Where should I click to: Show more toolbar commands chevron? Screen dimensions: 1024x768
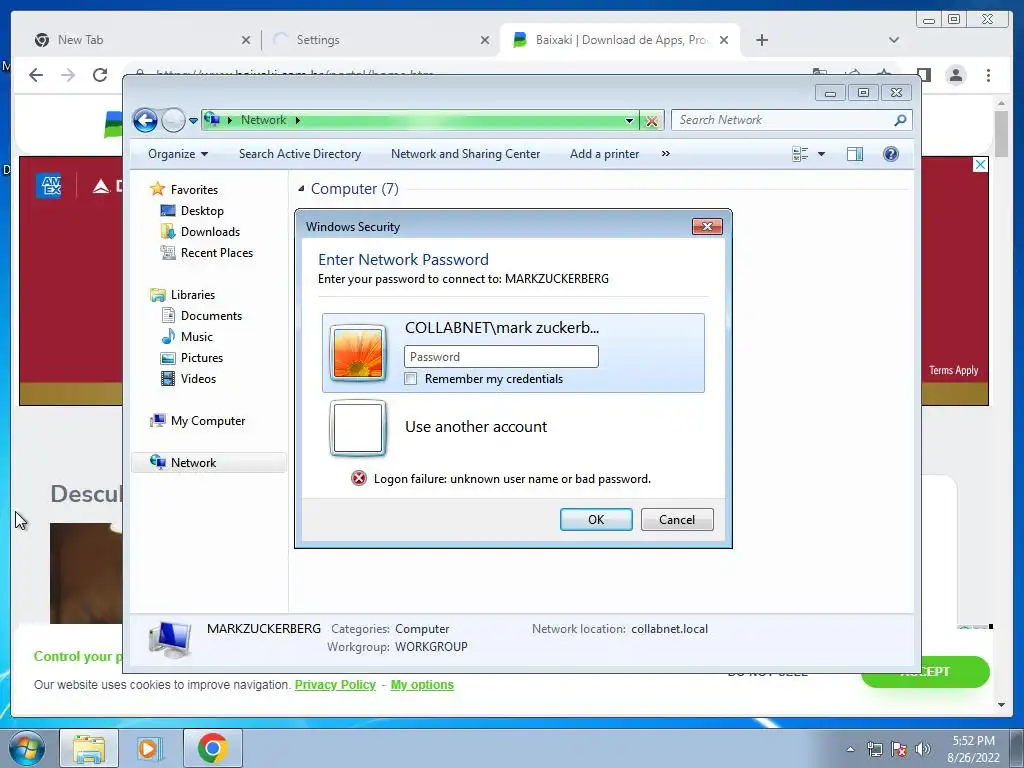point(665,154)
